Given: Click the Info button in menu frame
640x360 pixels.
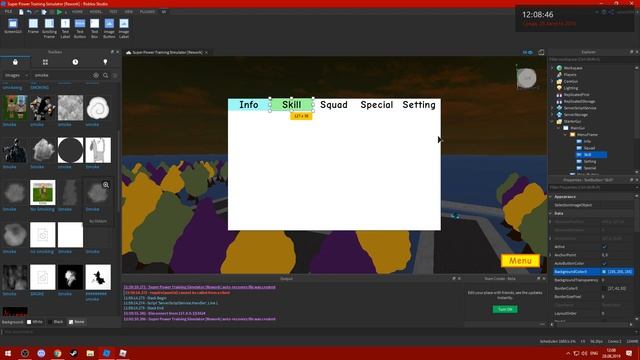Looking at the screenshot, I should 249,104.
